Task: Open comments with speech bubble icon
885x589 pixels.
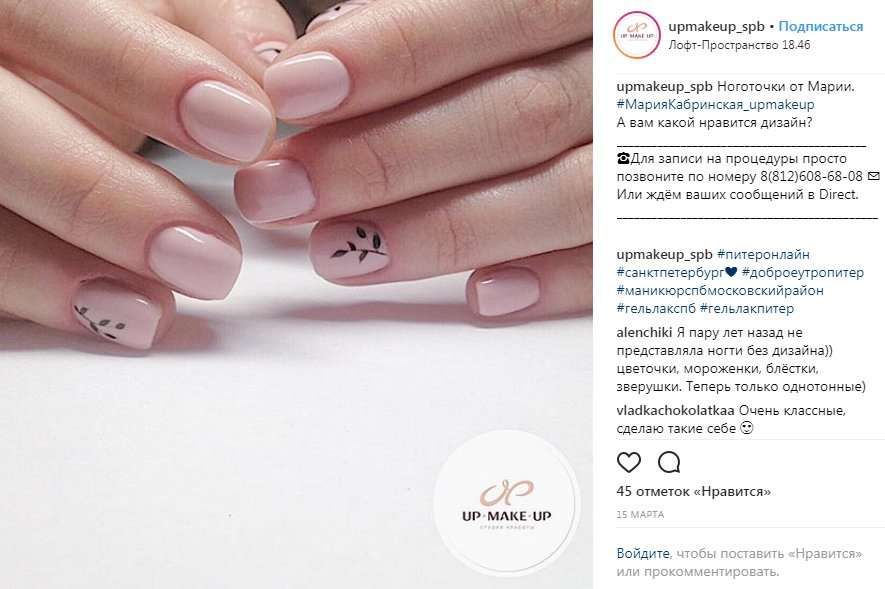Action: pos(669,463)
